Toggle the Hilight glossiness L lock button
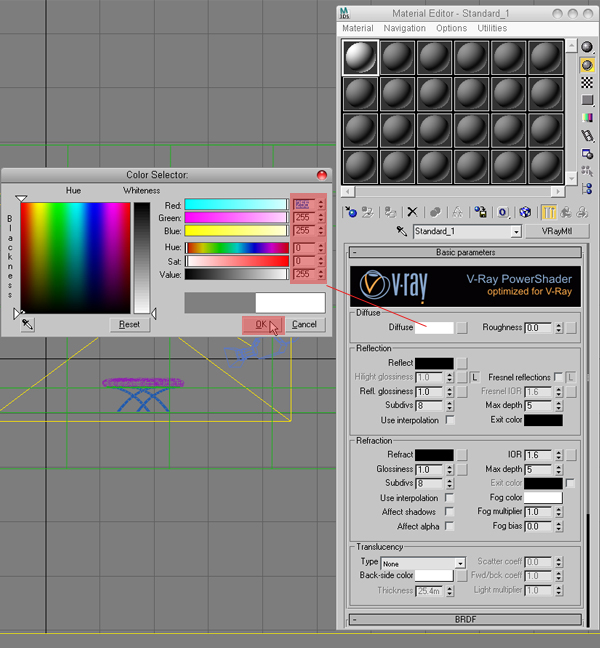 click(x=474, y=377)
